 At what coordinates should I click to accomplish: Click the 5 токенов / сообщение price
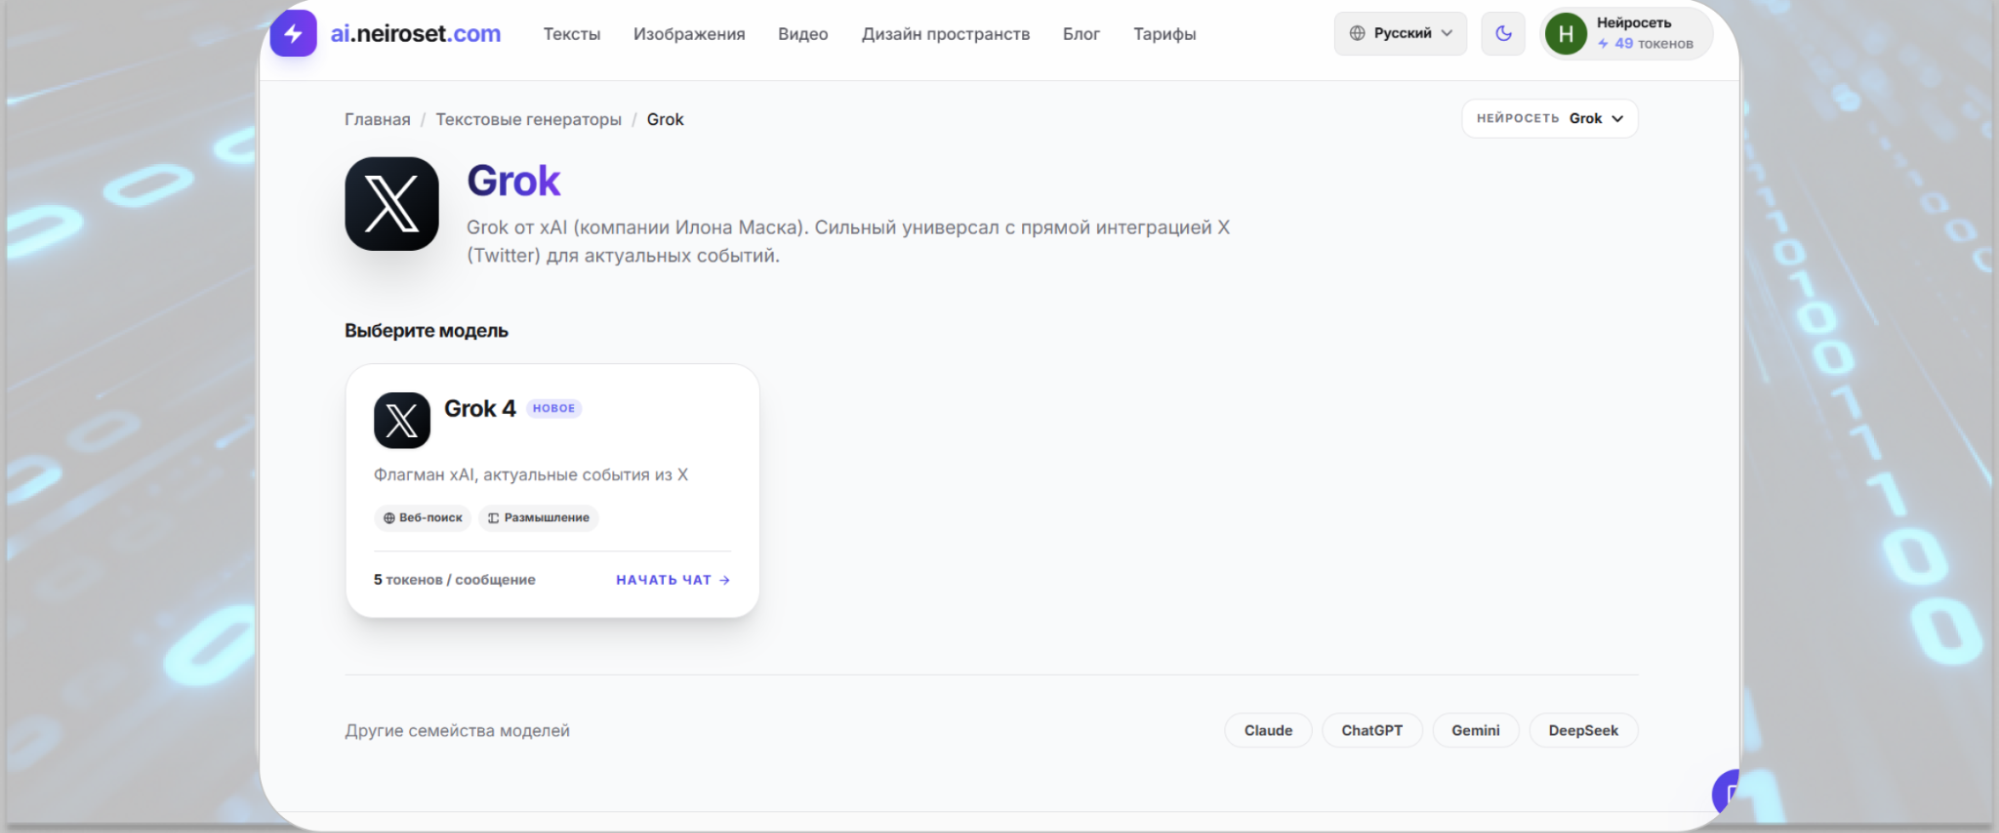tap(455, 580)
